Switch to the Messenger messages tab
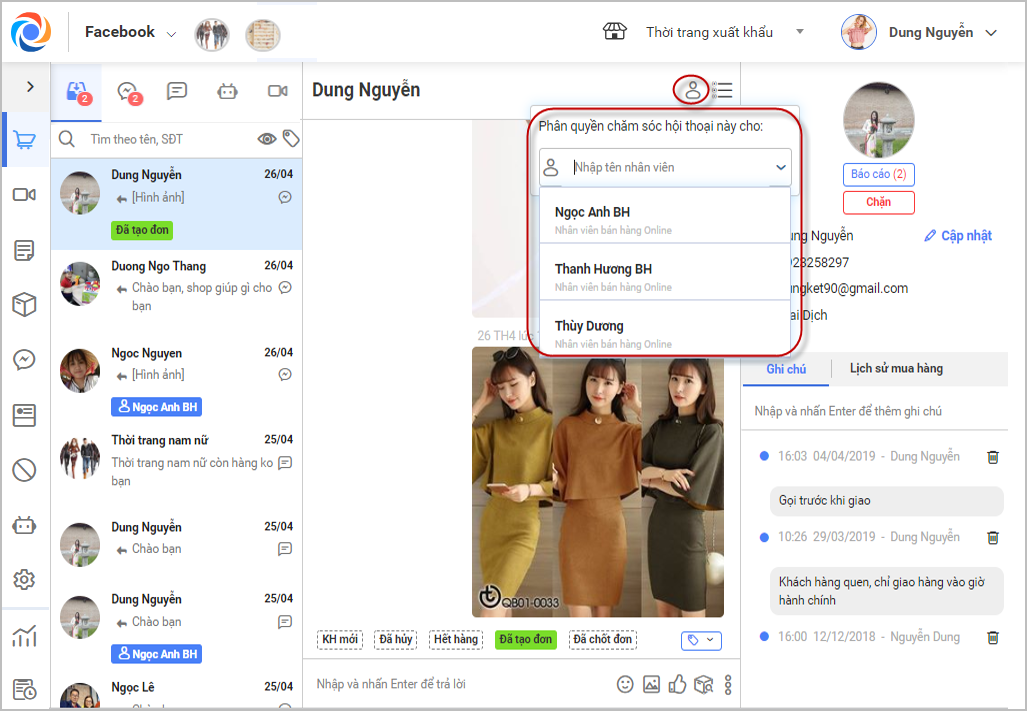This screenshot has height=711, width=1027. tap(128, 92)
